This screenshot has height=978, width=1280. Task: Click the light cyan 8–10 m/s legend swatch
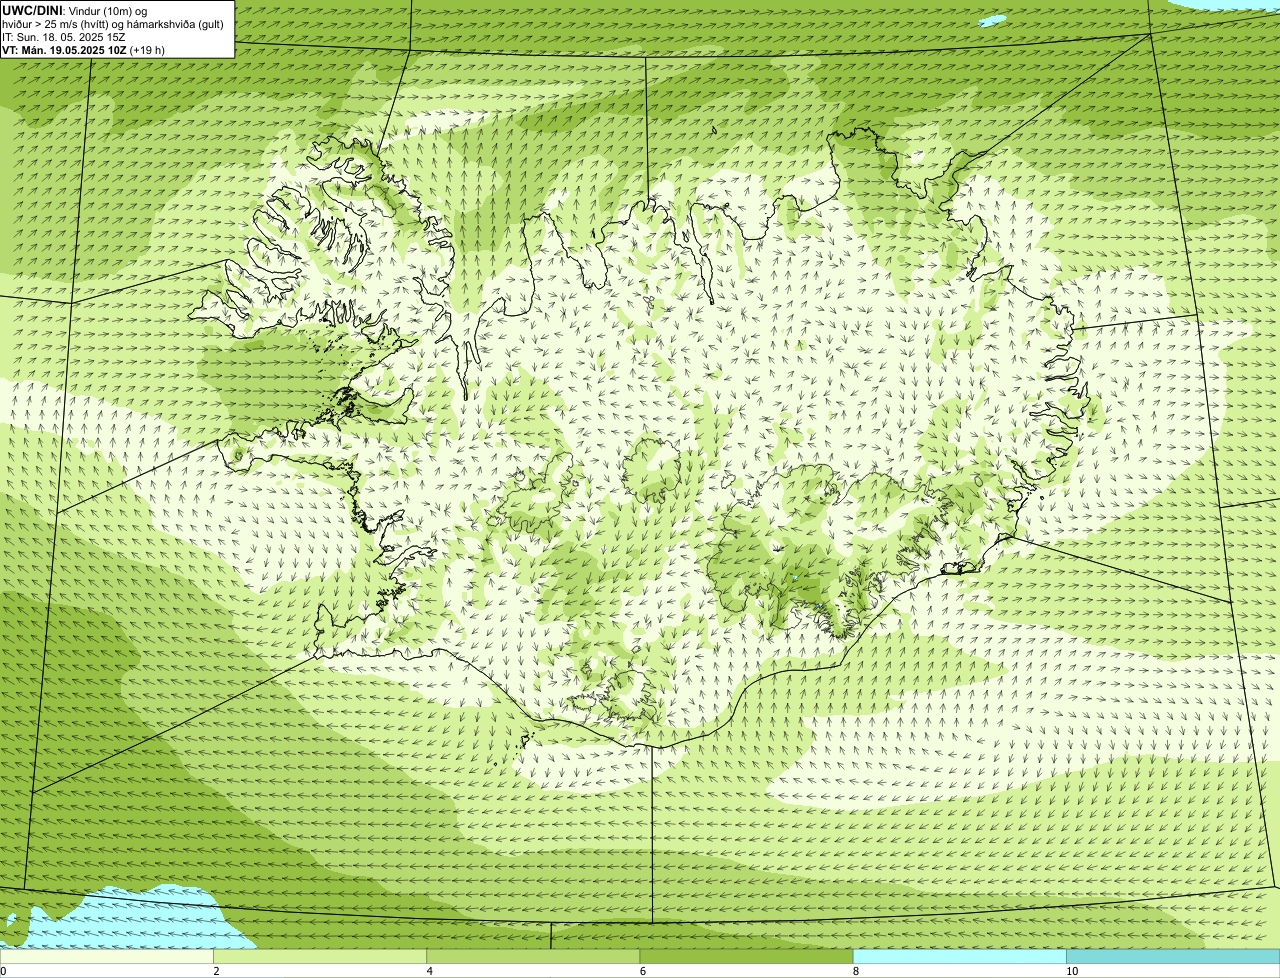point(960,957)
